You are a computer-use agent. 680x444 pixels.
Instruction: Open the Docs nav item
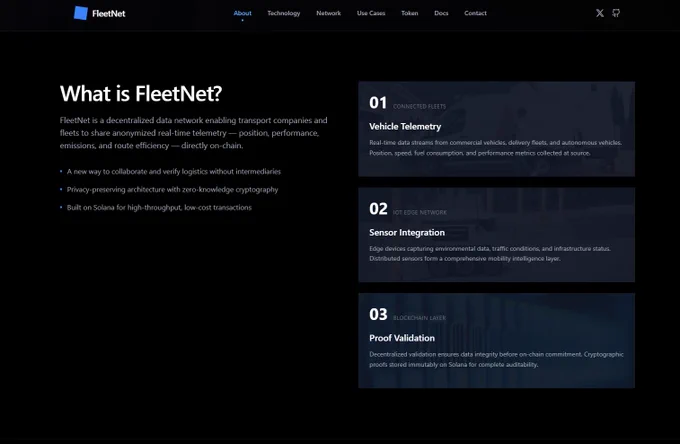(x=441, y=13)
